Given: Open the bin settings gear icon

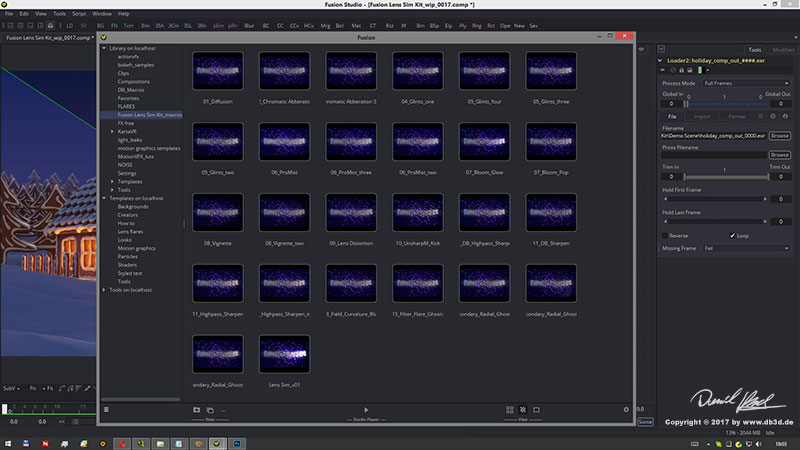Looking at the screenshot, I should tap(626, 410).
